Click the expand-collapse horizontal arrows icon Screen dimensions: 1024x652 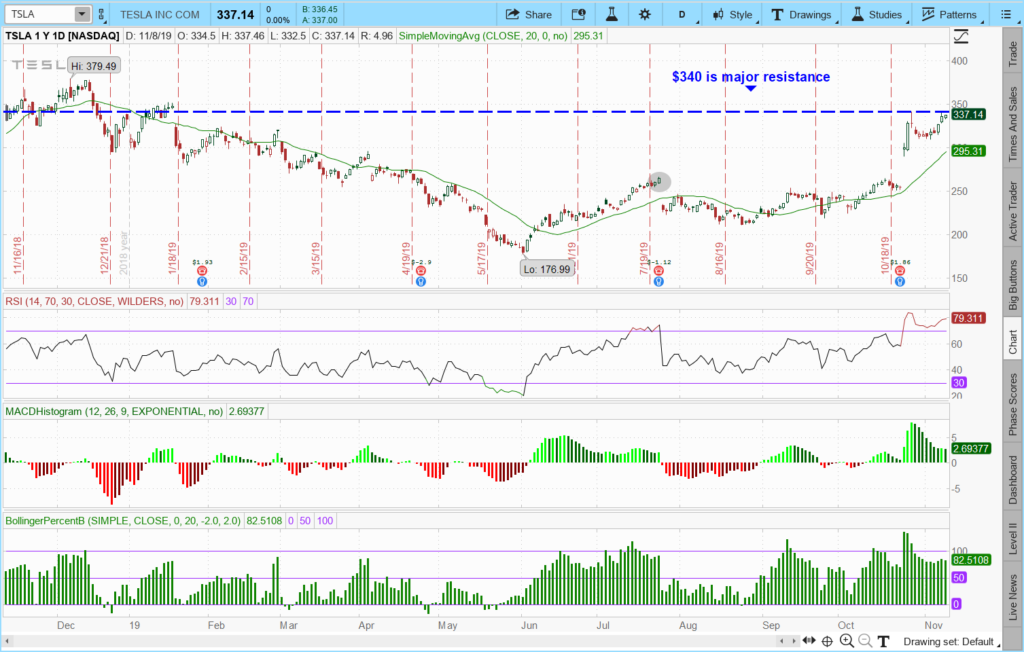point(808,641)
